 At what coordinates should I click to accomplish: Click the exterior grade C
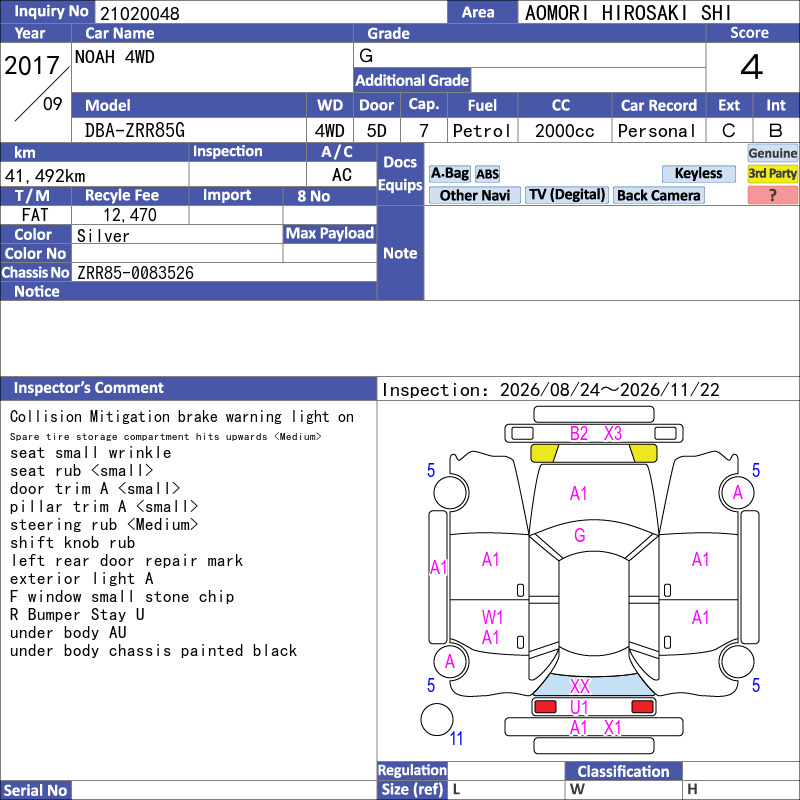coord(729,131)
